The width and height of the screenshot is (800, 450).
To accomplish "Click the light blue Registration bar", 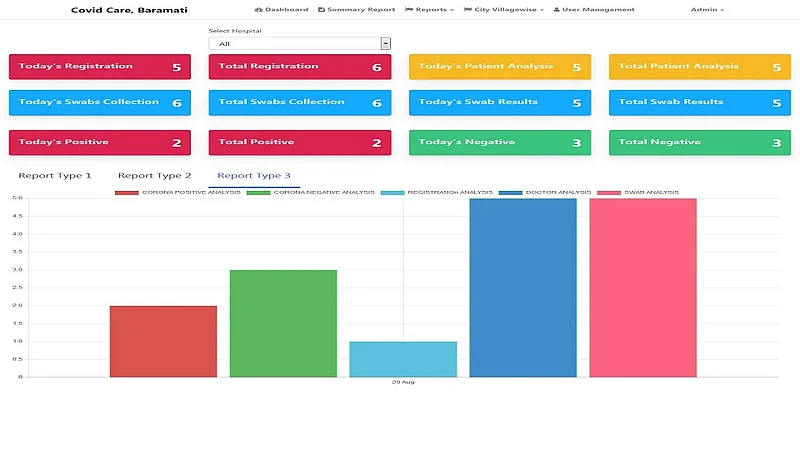I will (403, 359).
